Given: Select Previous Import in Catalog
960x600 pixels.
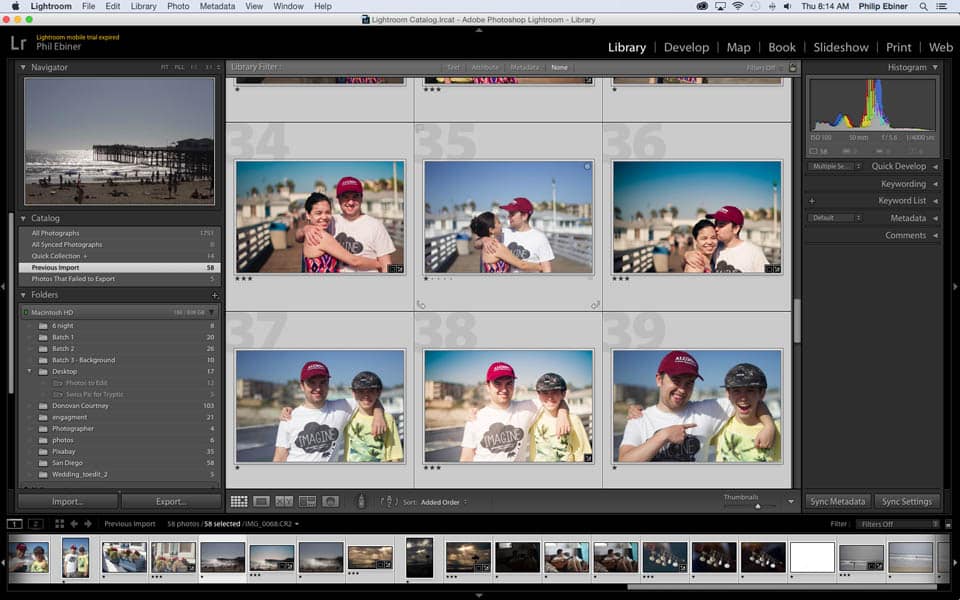Looking at the screenshot, I should (x=119, y=268).
